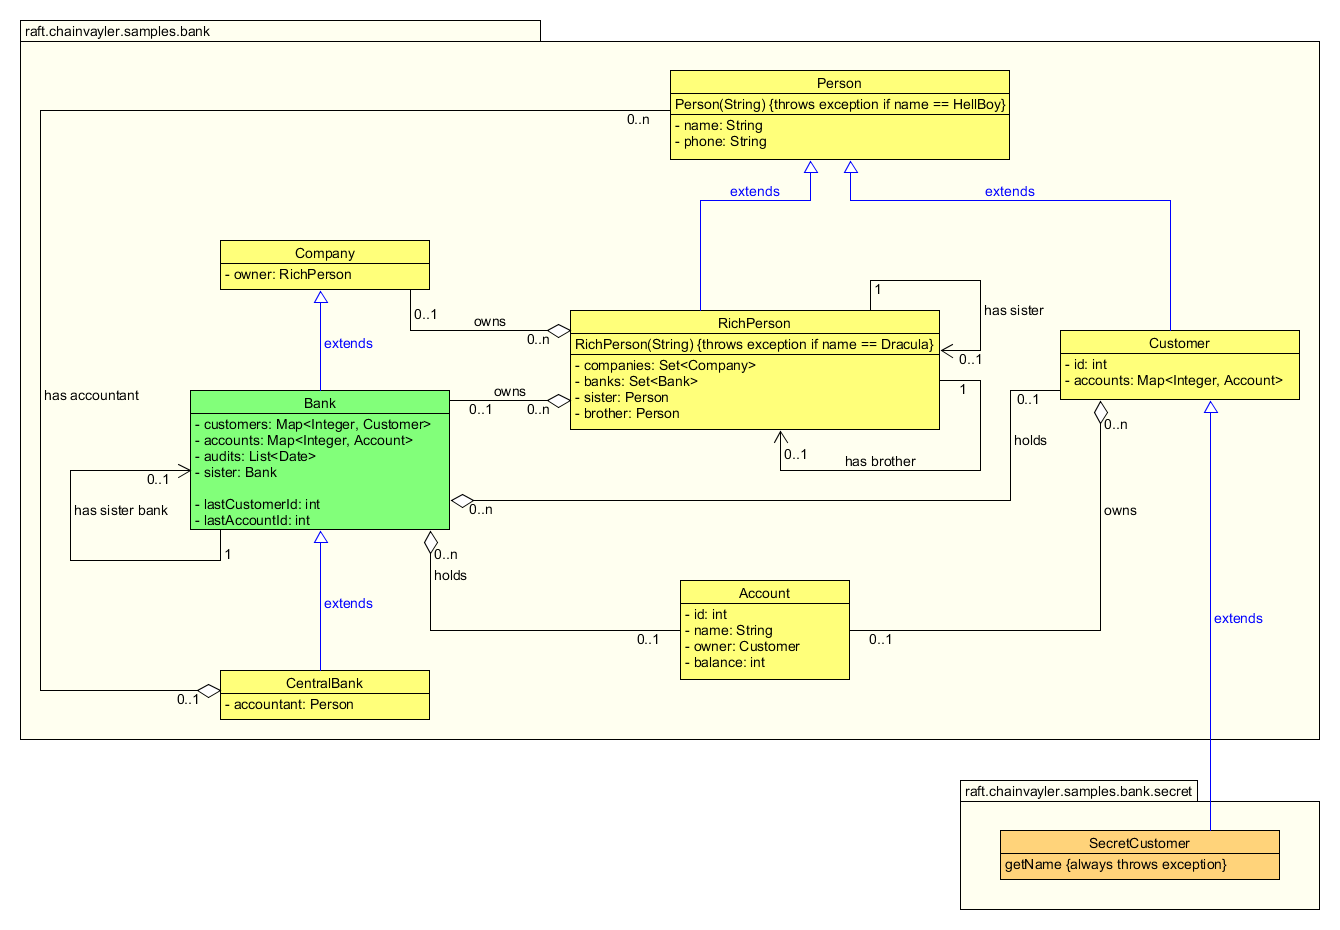Open the Person class header

(839, 83)
